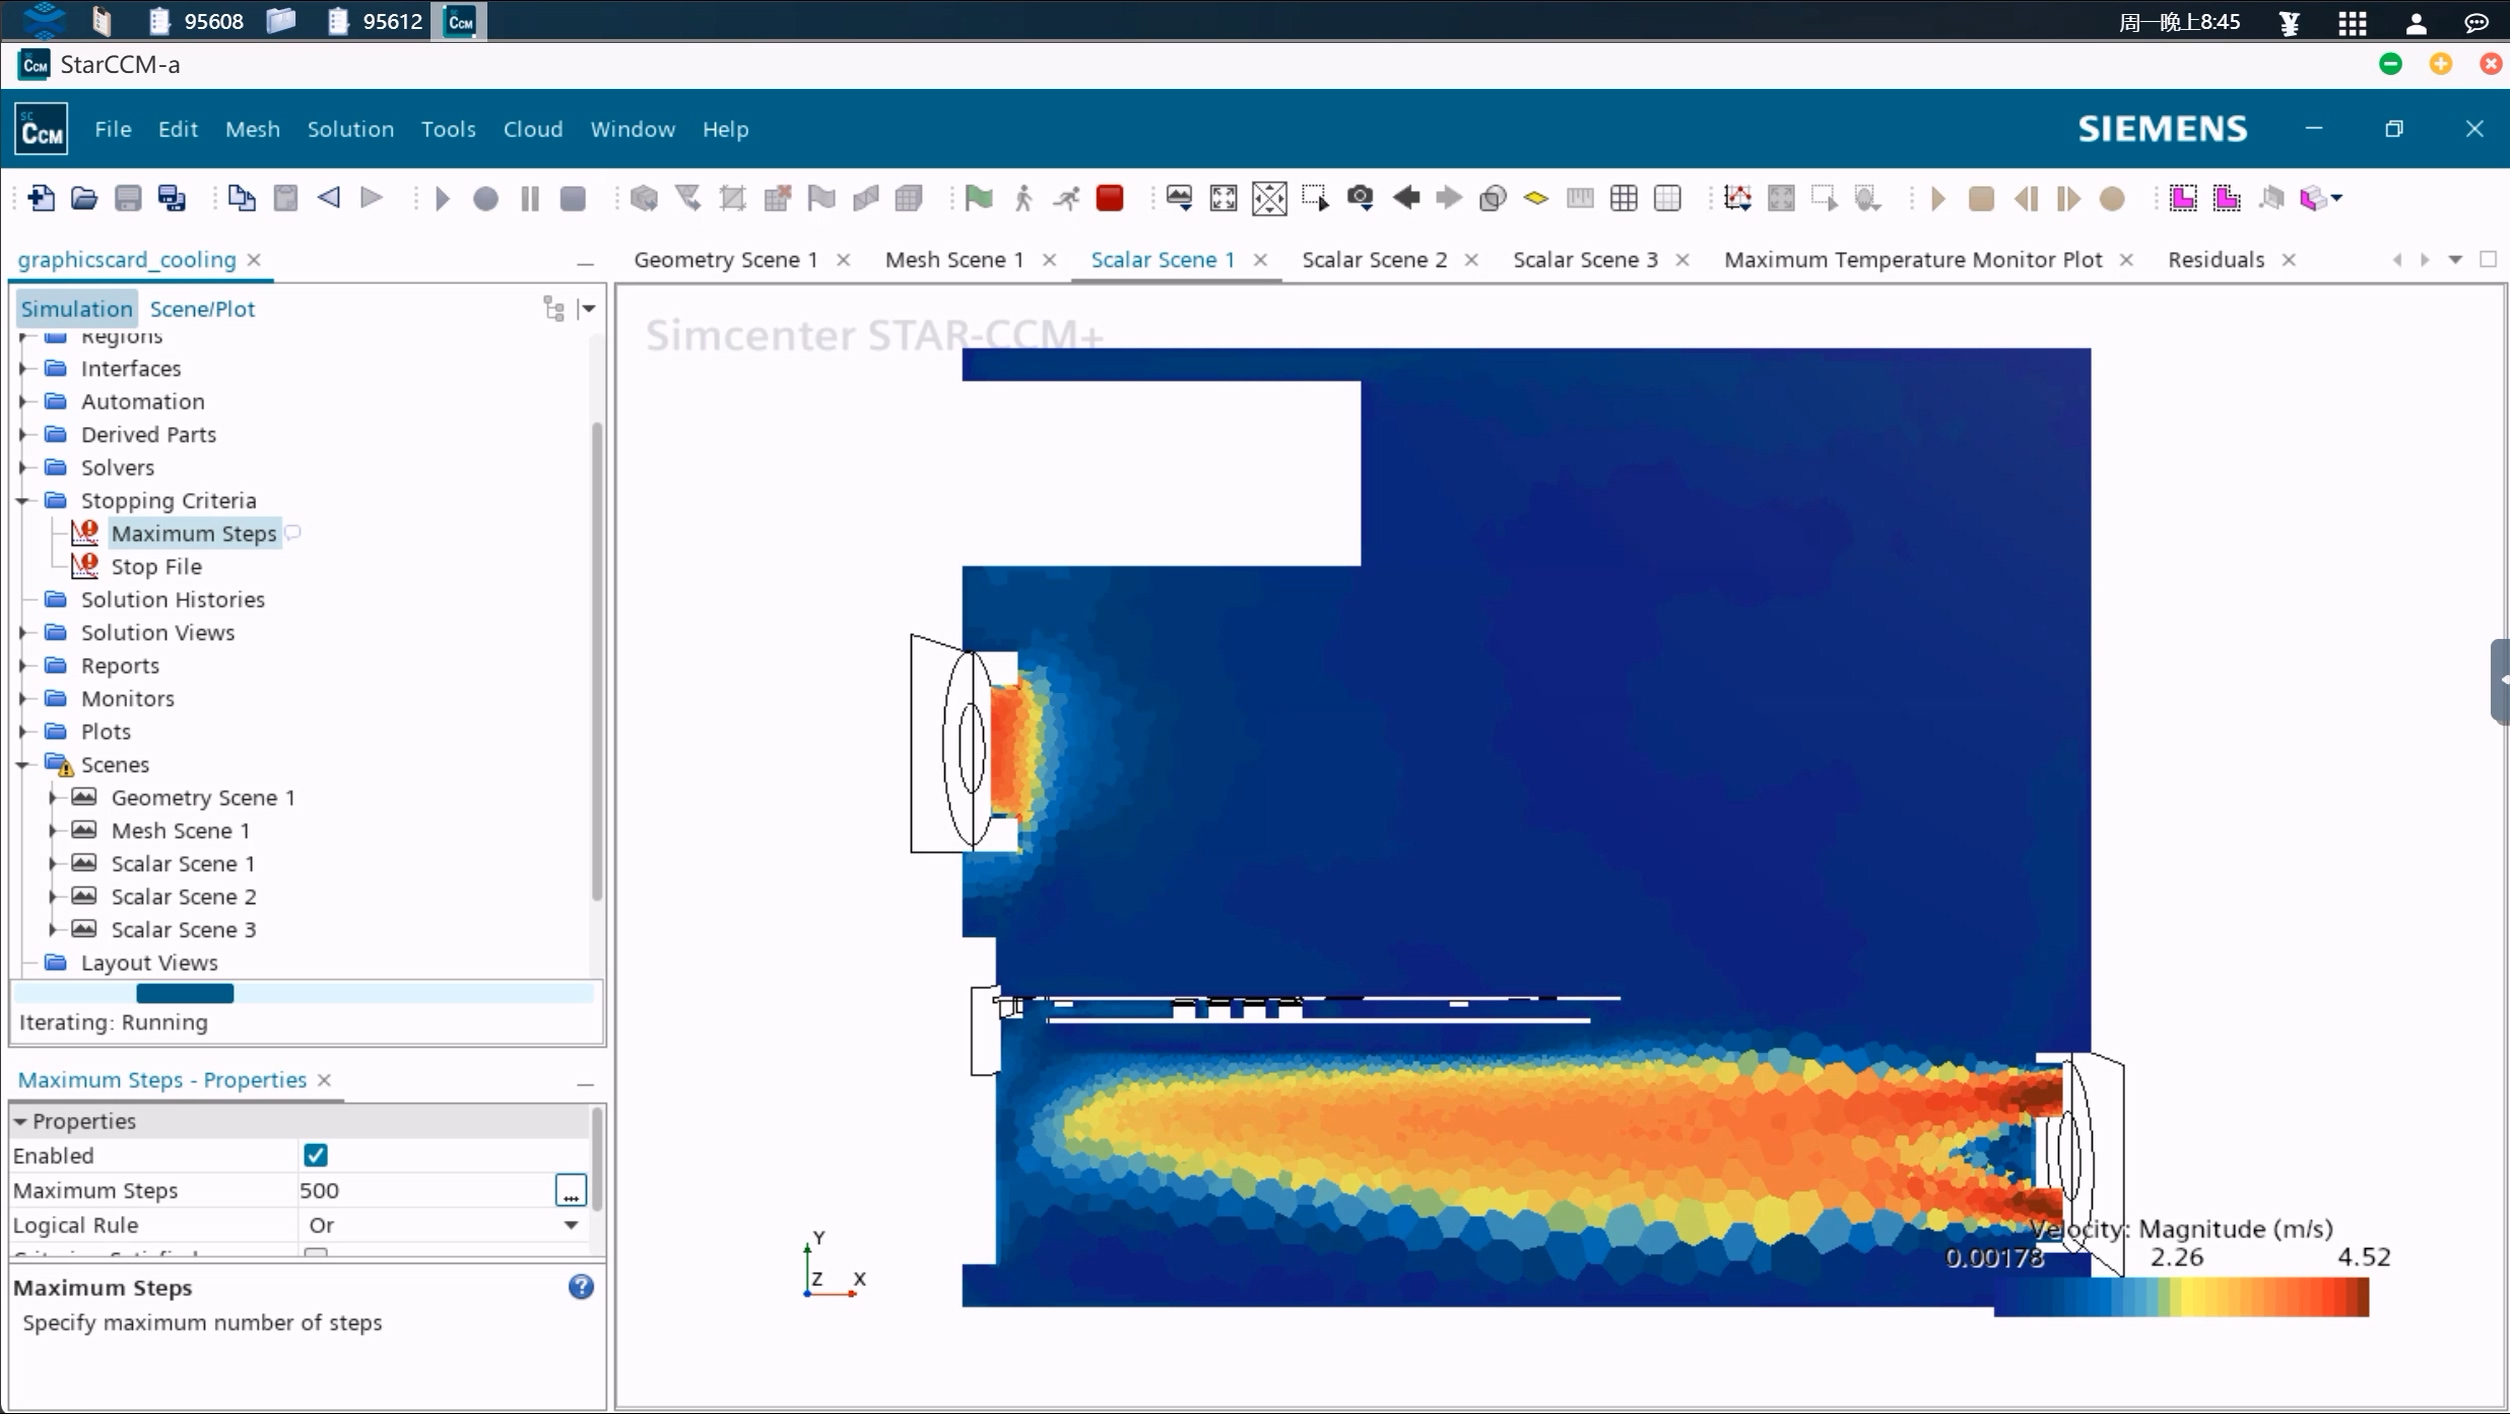Select the Stop File tree item
2510x1414 pixels.
point(156,566)
